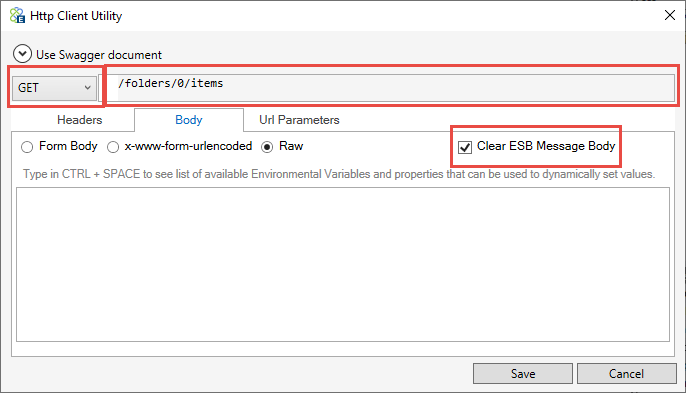This screenshot has width=686, height=393.
Task: Click the Clear ESB Message Body label
Action: click(546, 146)
